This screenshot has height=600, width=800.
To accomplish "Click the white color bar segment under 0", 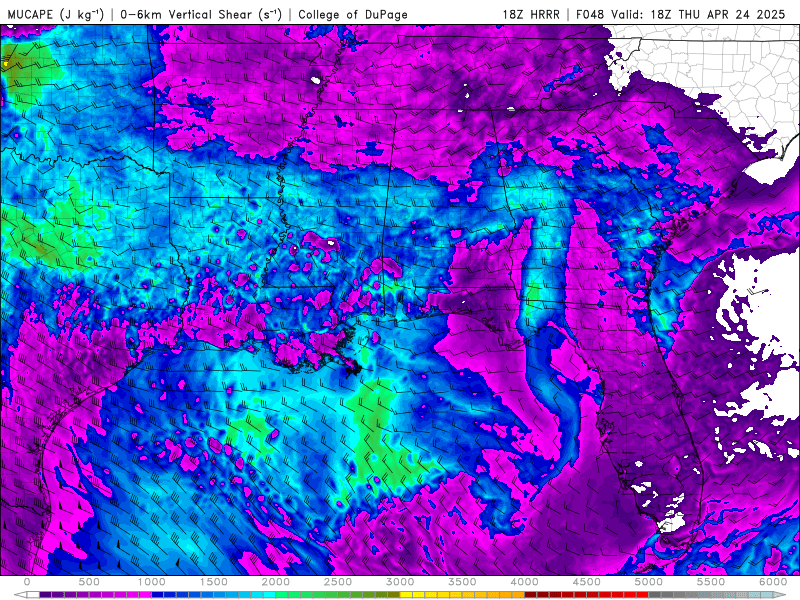I will click(x=33, y=595).
